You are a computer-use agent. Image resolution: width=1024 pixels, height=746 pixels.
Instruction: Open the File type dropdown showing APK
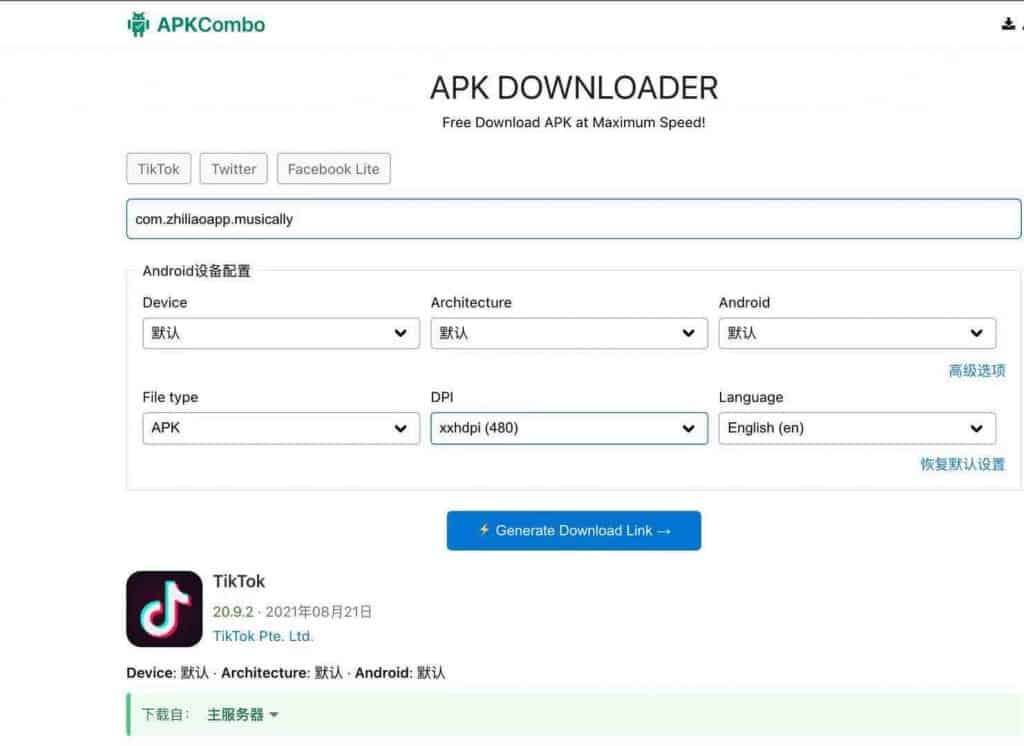pos(281,428)
